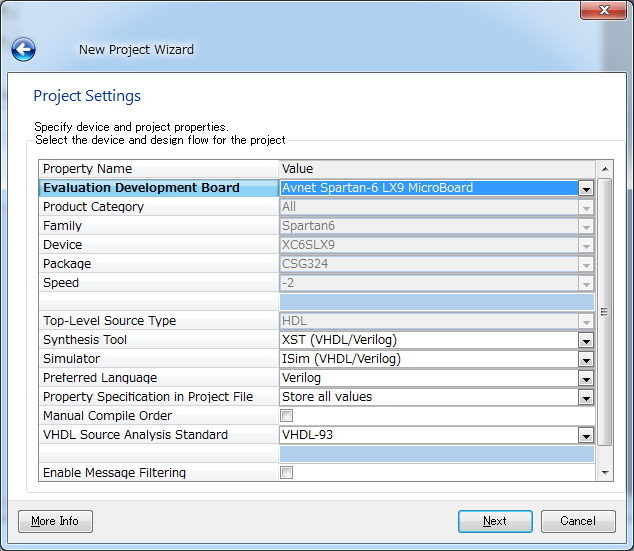Go back with the blue arrow button
Viewport: 634px width, 551px height.
(x=23, y=49)
